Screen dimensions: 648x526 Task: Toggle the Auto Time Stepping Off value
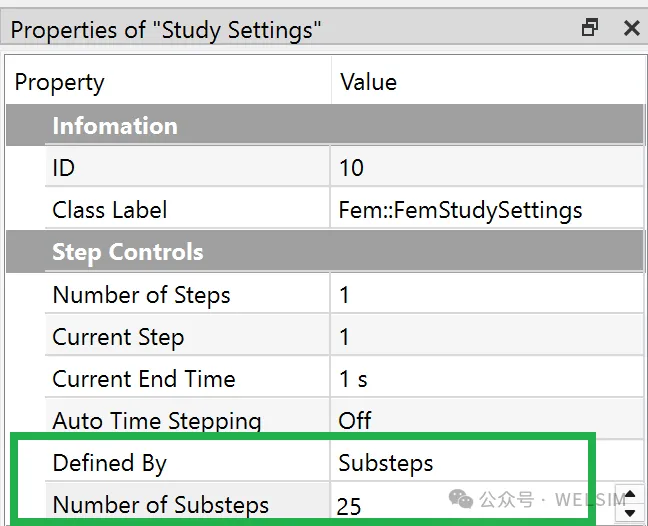(x=487, y=420)
